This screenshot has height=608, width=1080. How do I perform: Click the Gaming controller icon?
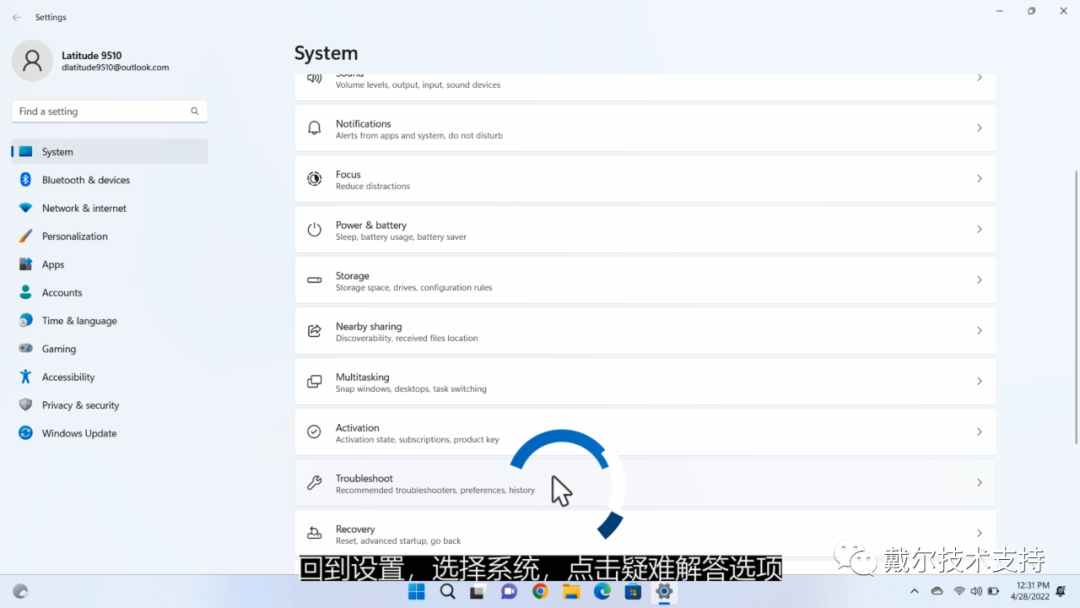click(x=25, y=348)
